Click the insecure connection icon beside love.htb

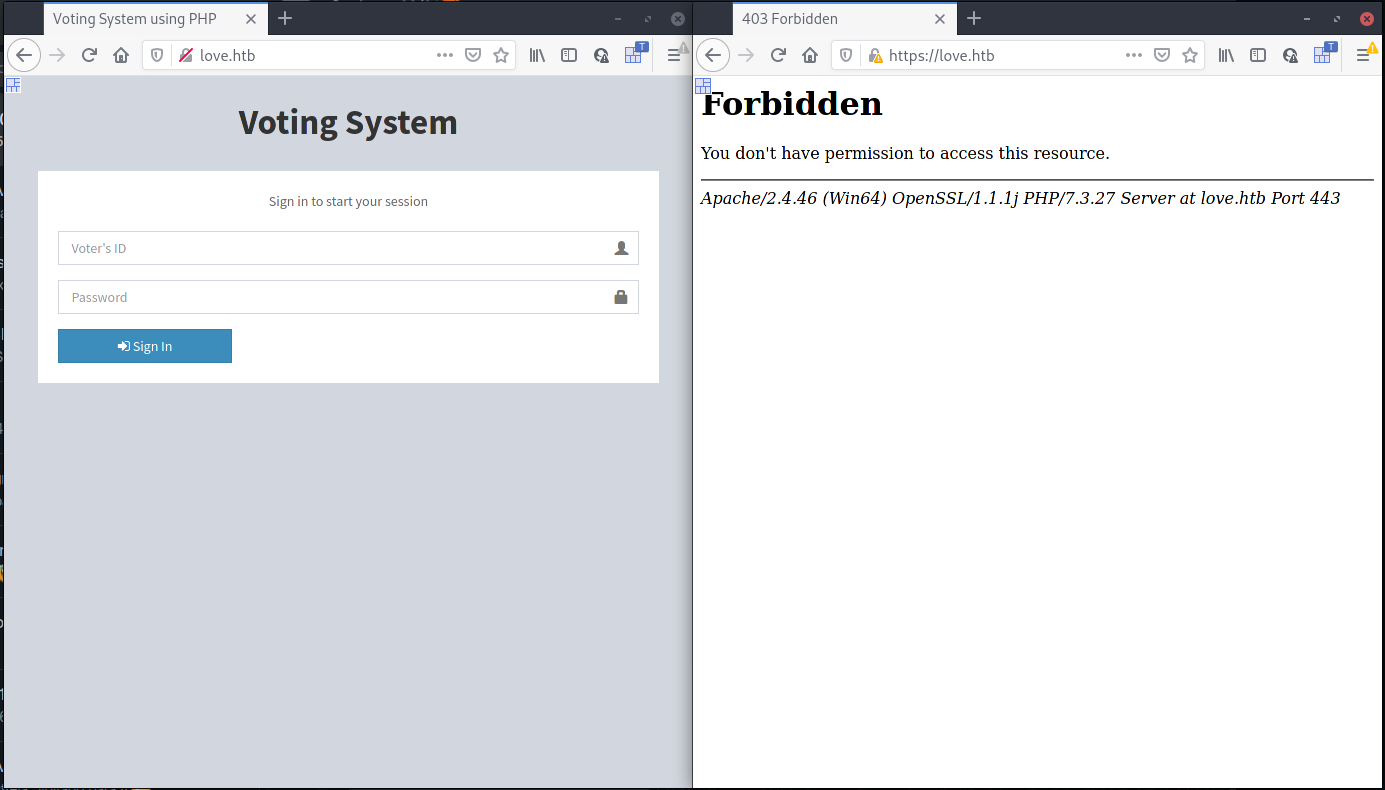pos(185,56)
